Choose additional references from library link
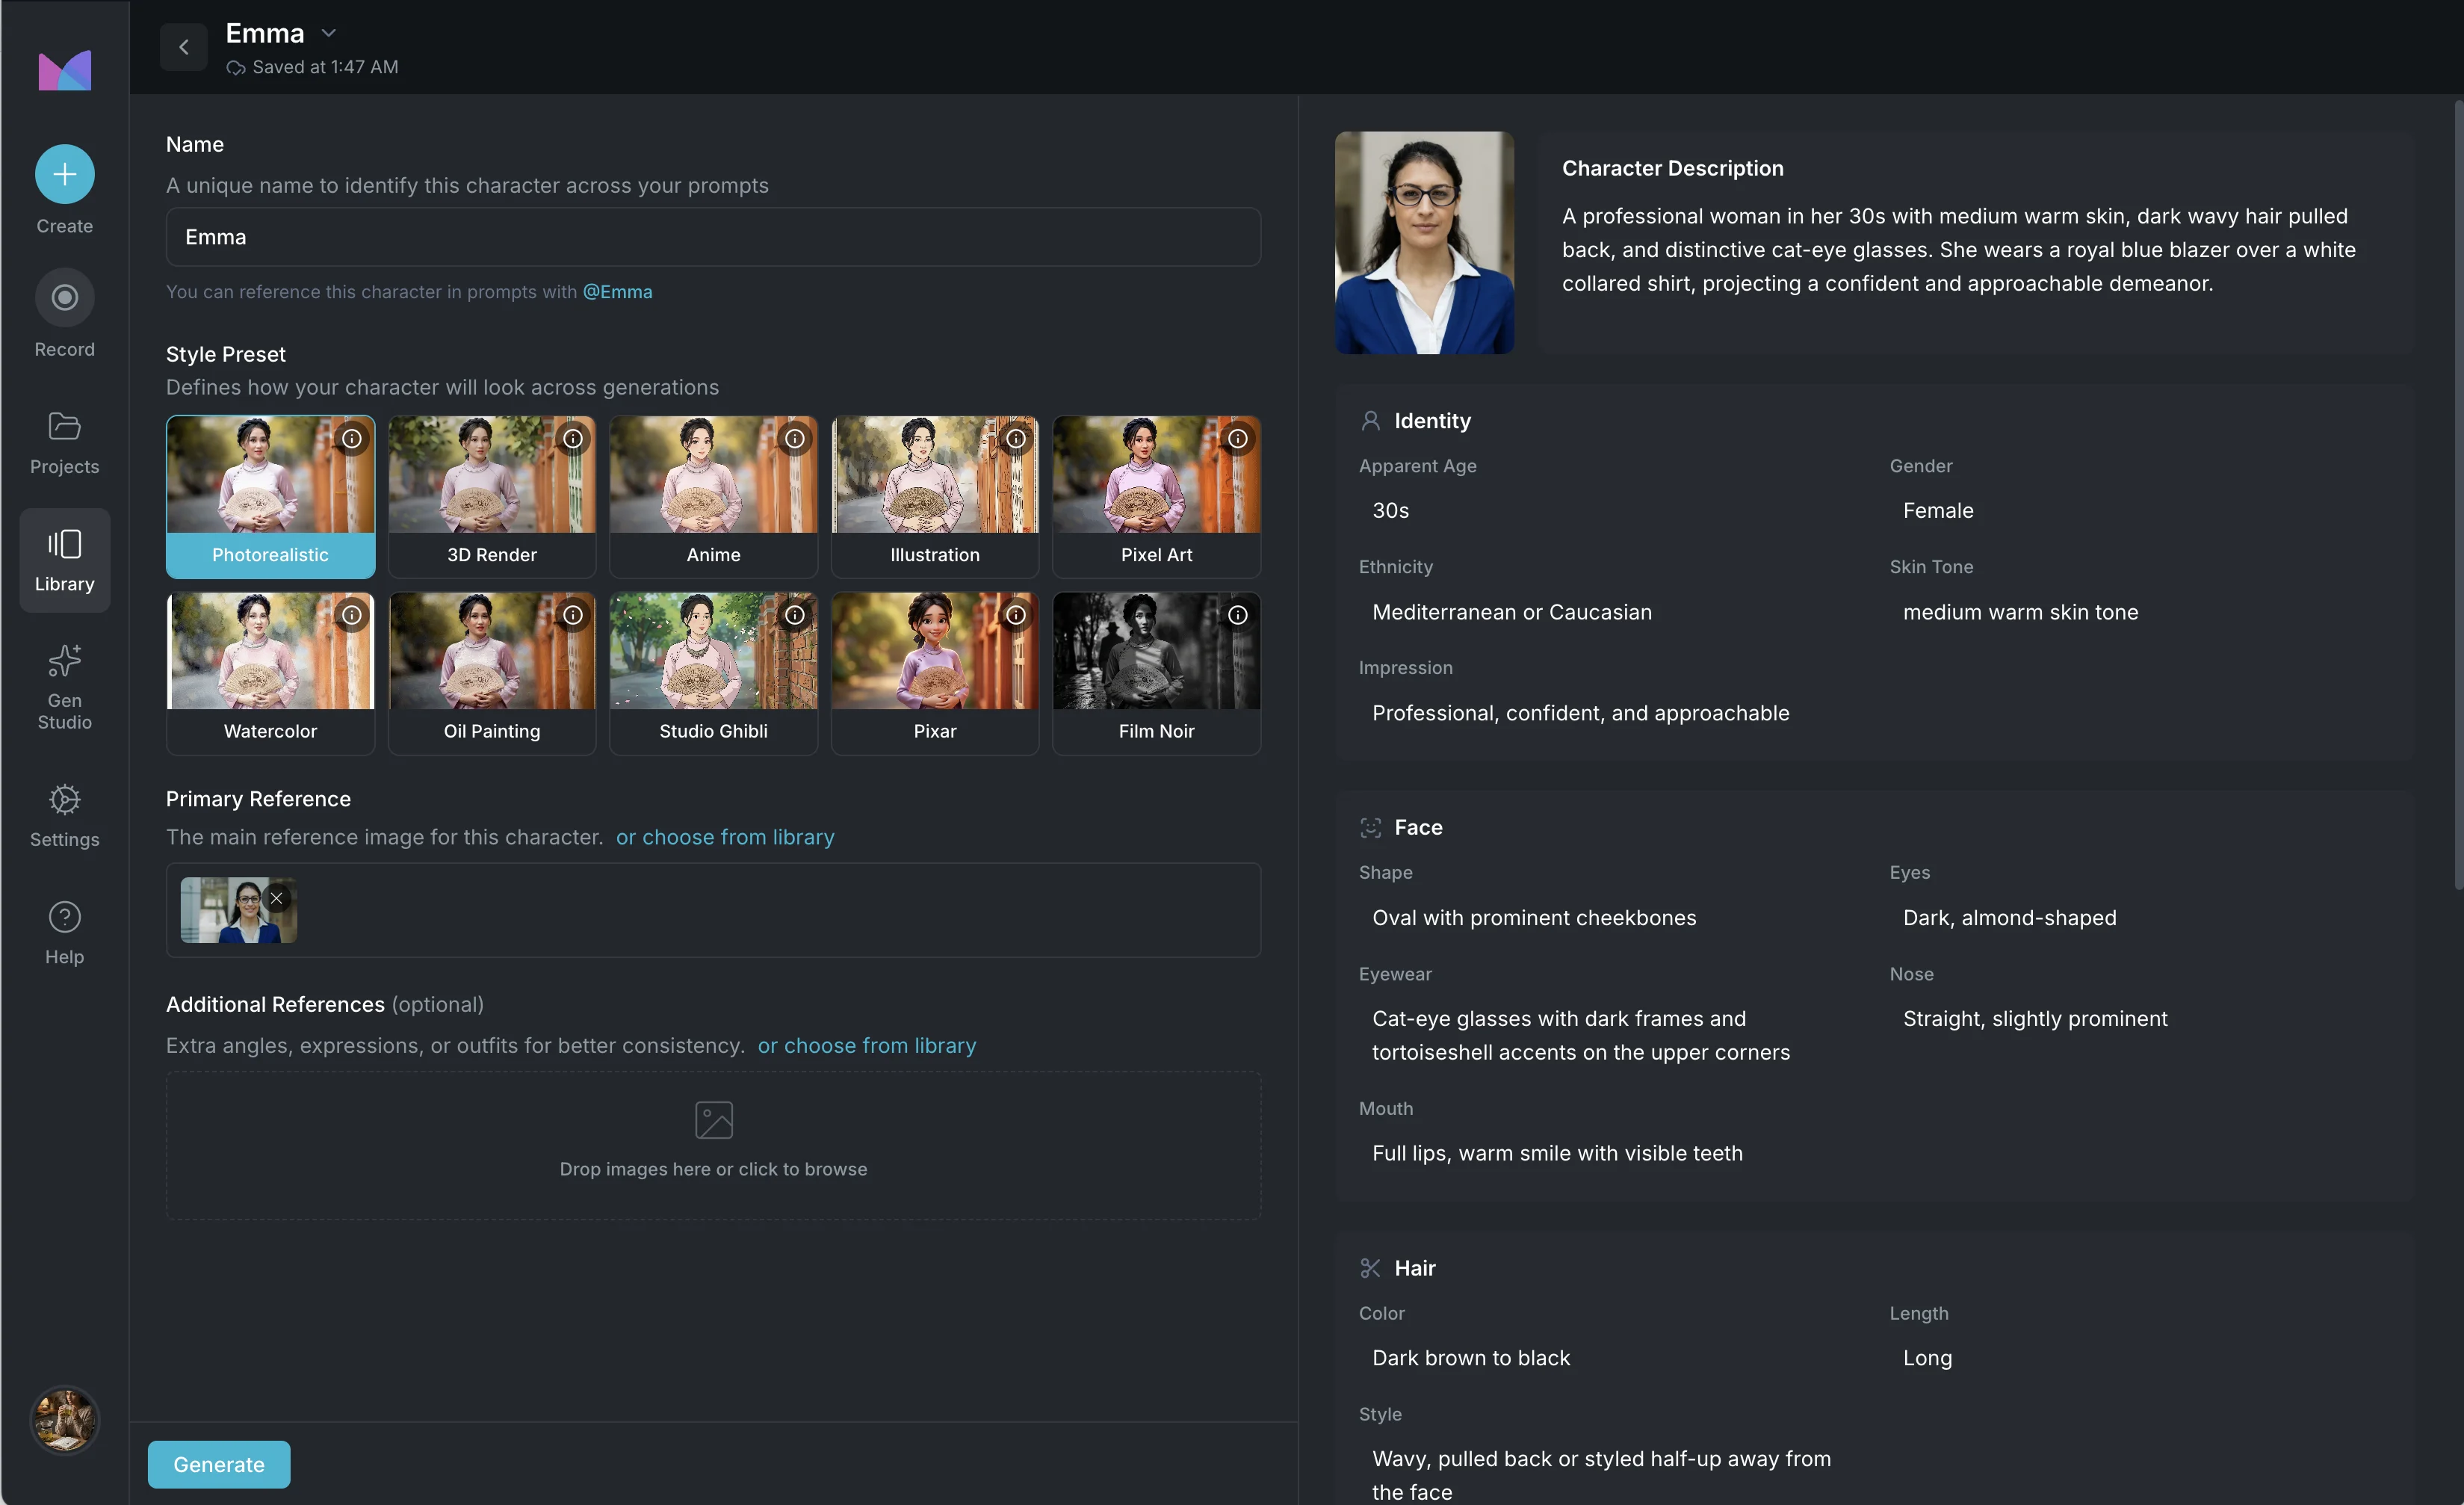The height and width of the screenshot is (1505, 2464). pos(867,1045)
